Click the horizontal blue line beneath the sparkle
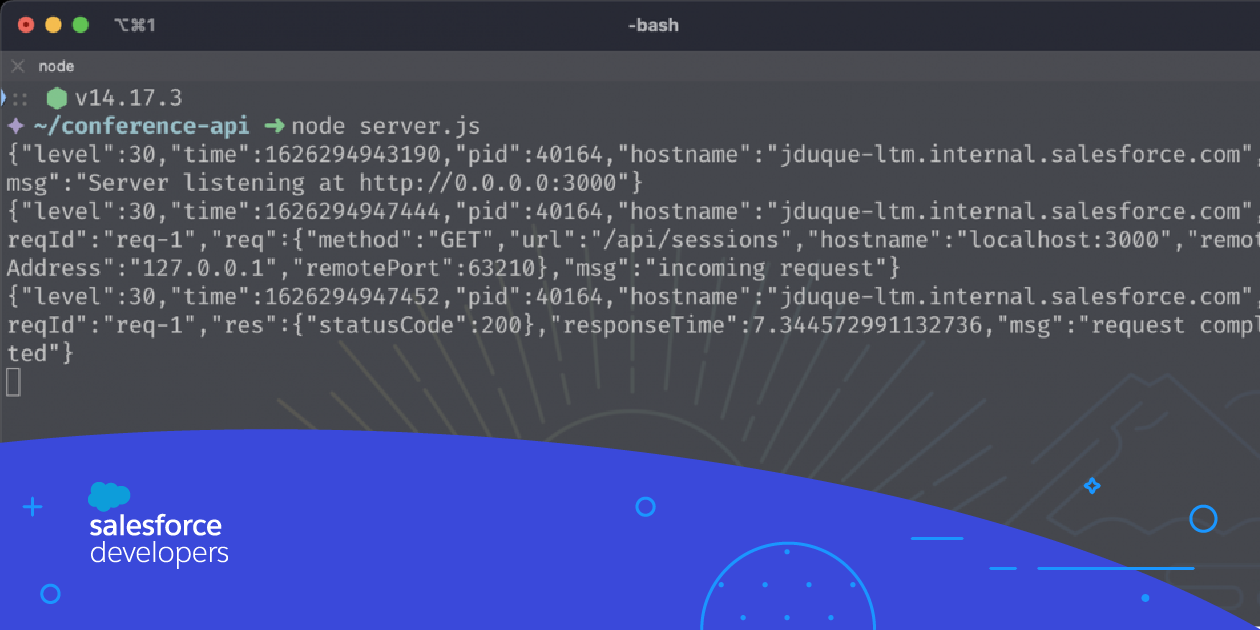The height and width of the screenshot is (630, 1260). click(1114, 566)
